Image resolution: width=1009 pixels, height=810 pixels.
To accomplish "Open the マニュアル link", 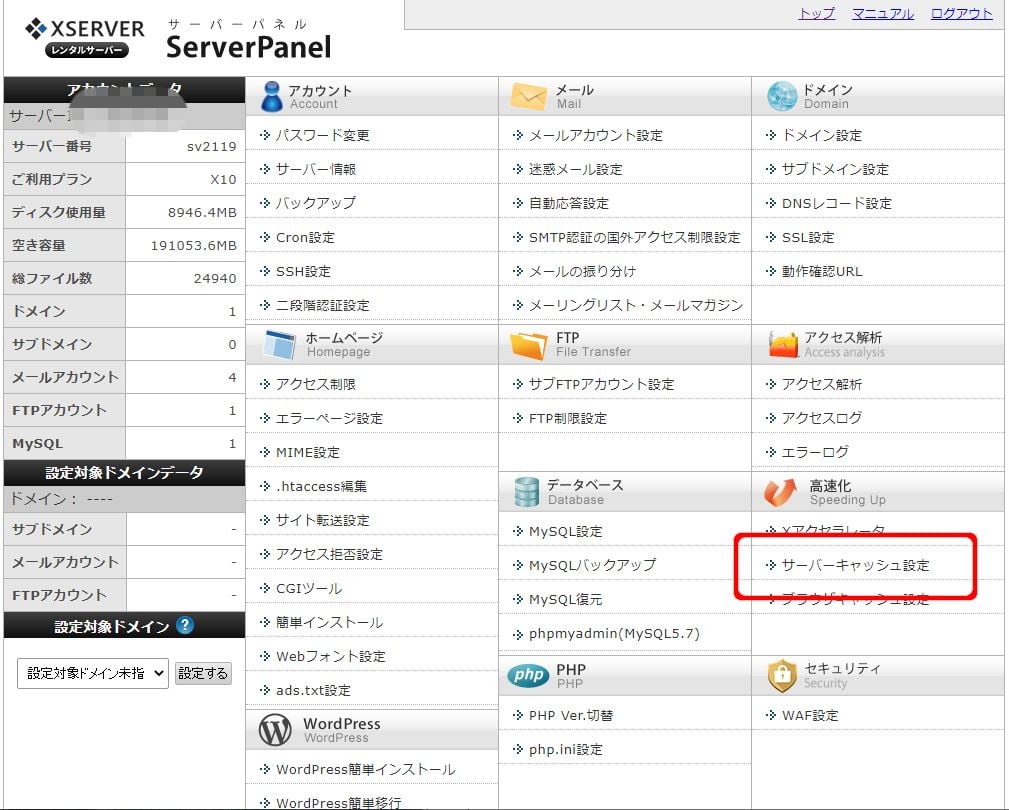I will [883, 14].
